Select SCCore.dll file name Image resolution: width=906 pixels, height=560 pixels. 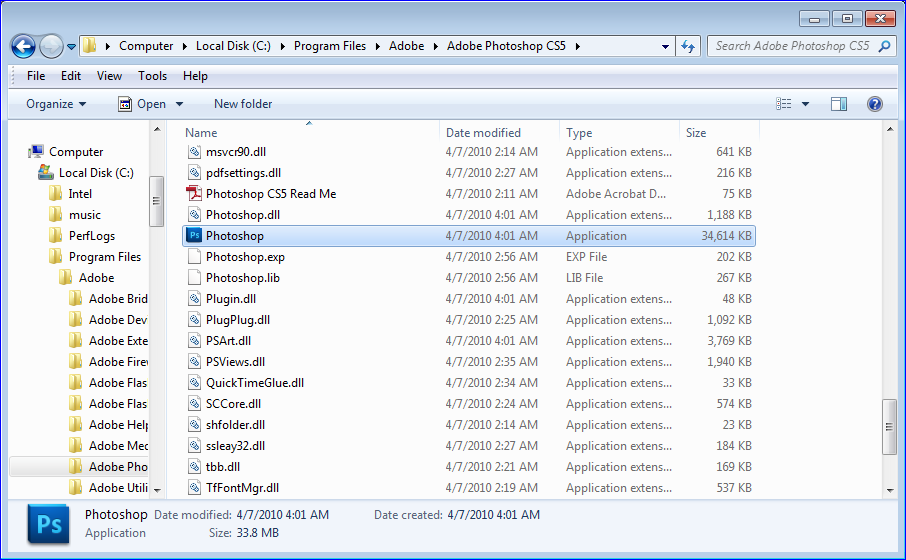coord(233,403)
